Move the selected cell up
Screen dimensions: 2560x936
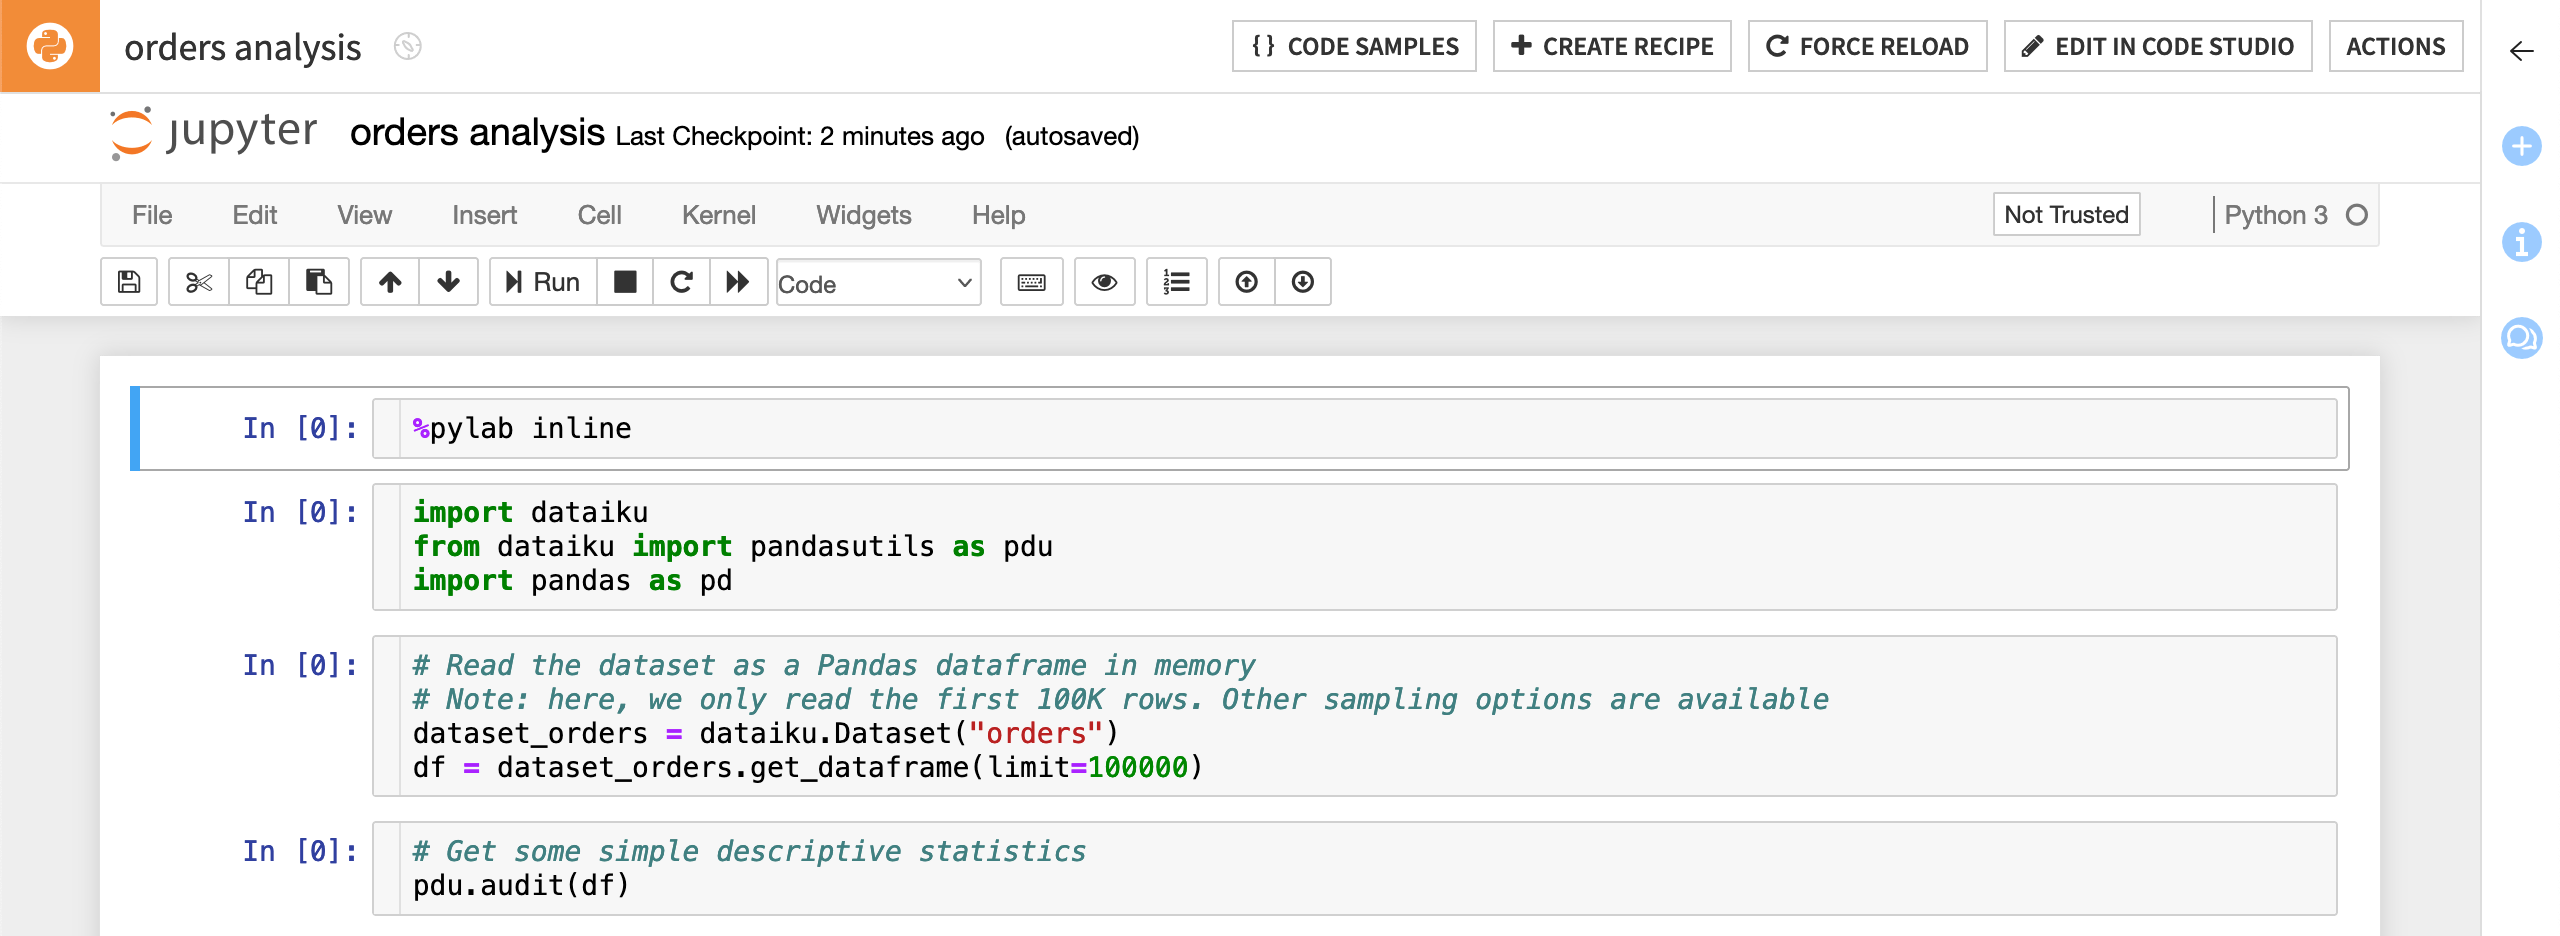tap(388, 282)
